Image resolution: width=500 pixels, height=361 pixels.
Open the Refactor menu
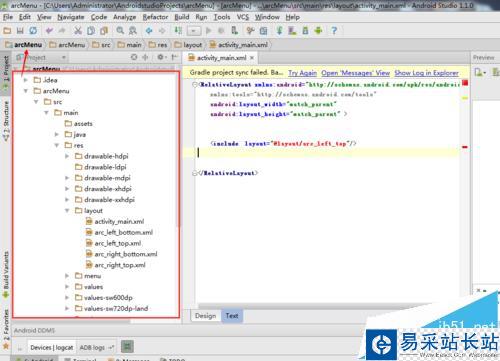pyautogui.click(x=155, y=17)
